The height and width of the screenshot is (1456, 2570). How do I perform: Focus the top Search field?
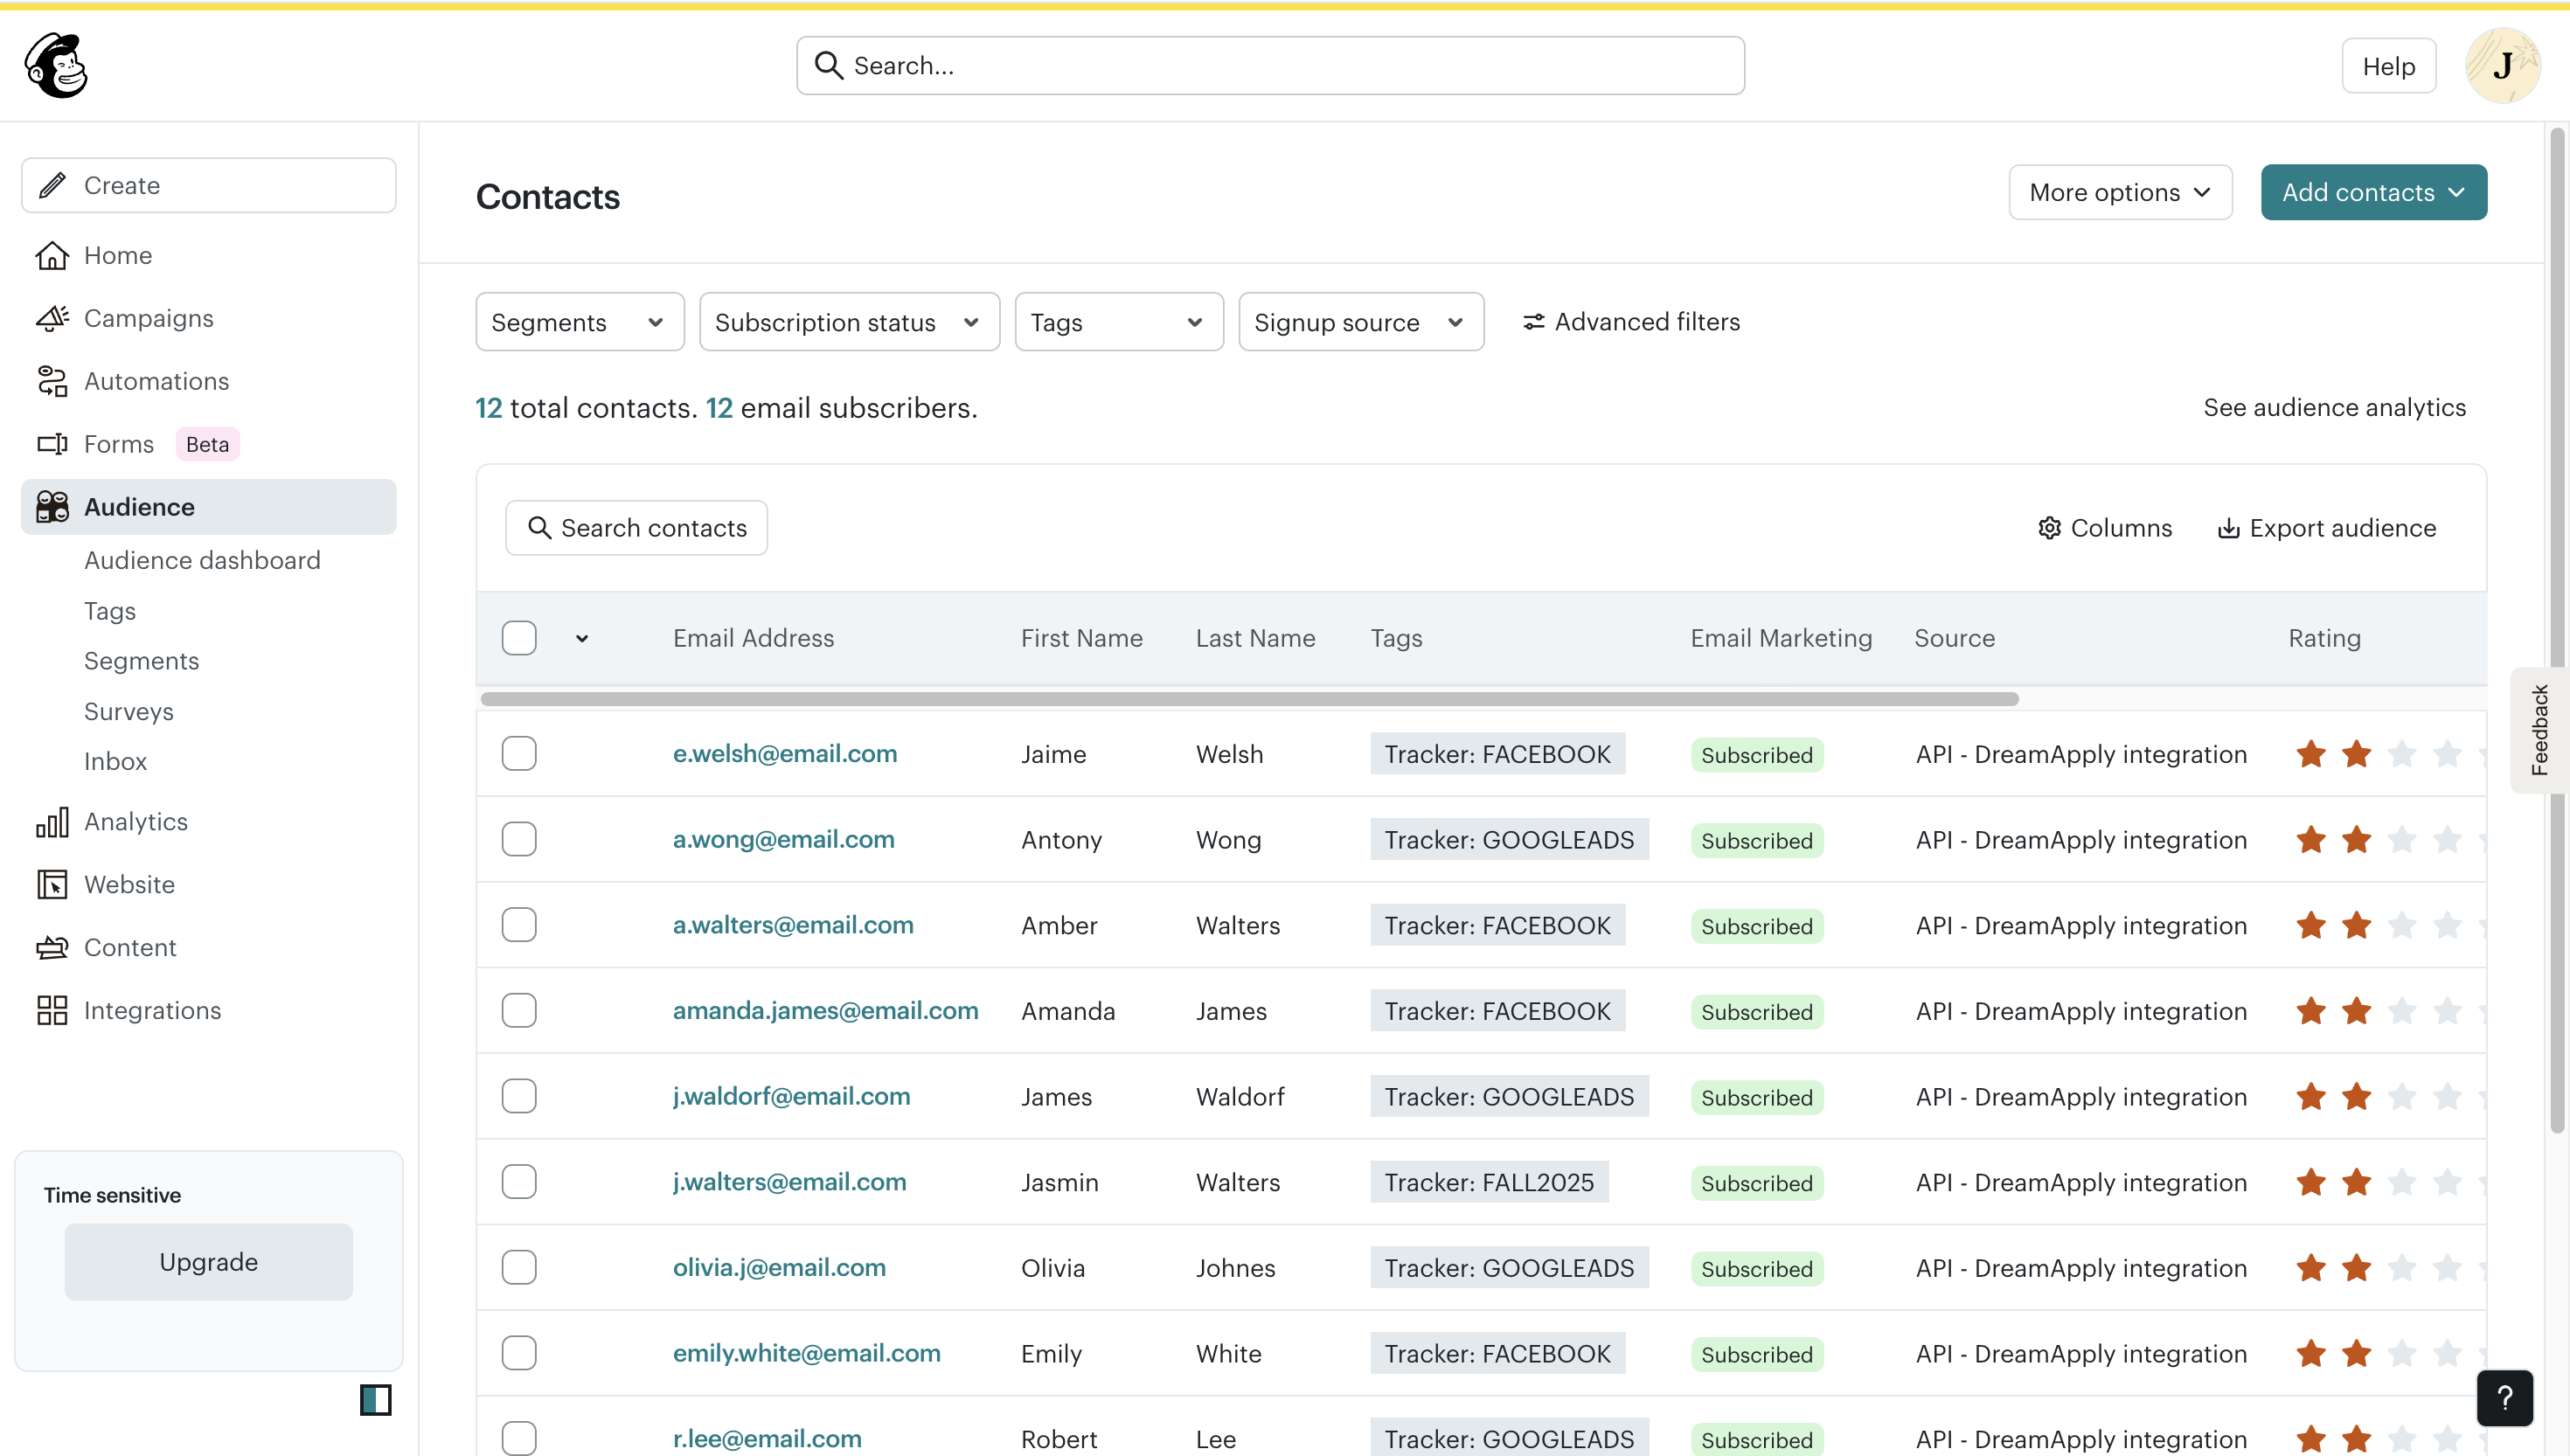coord(1270,66)
